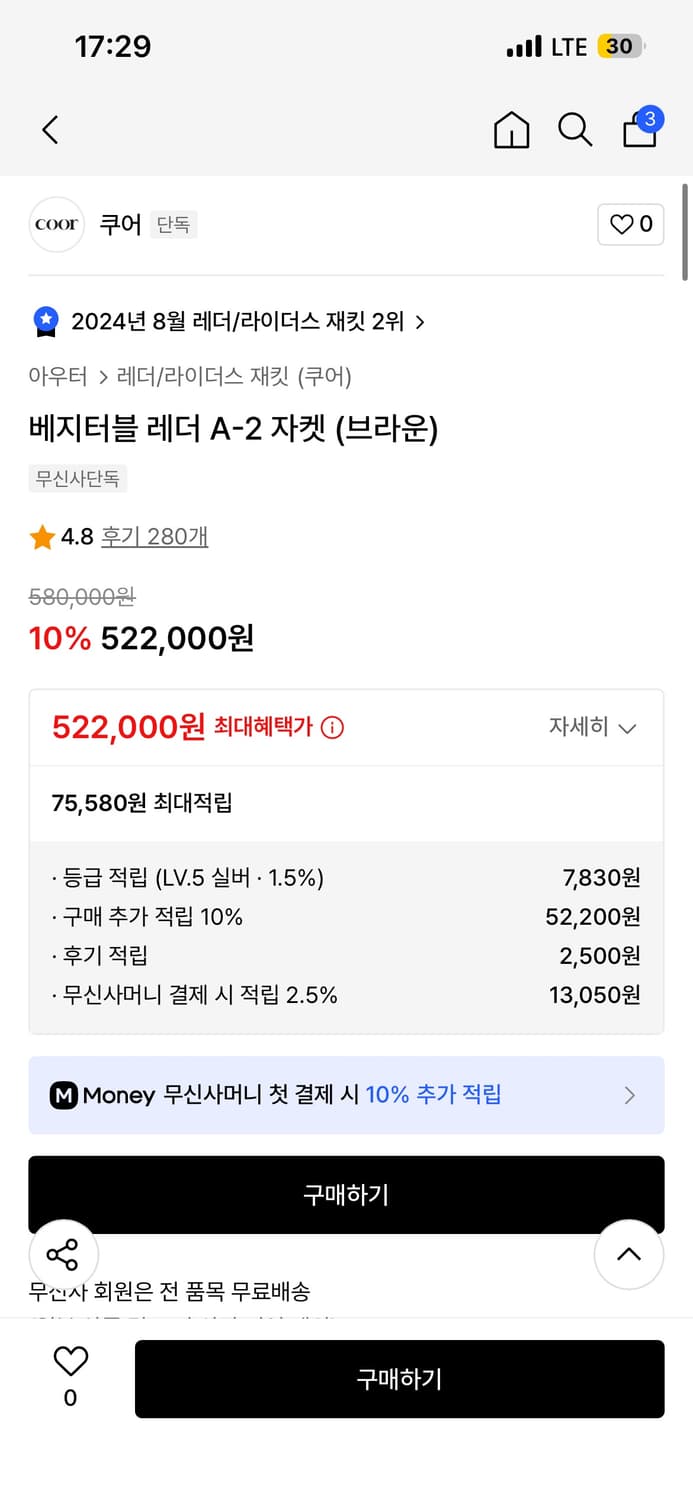Click the page scrollbar on right edge
693x1500 pixels.
pyautogui.click(x=685, y=230)
